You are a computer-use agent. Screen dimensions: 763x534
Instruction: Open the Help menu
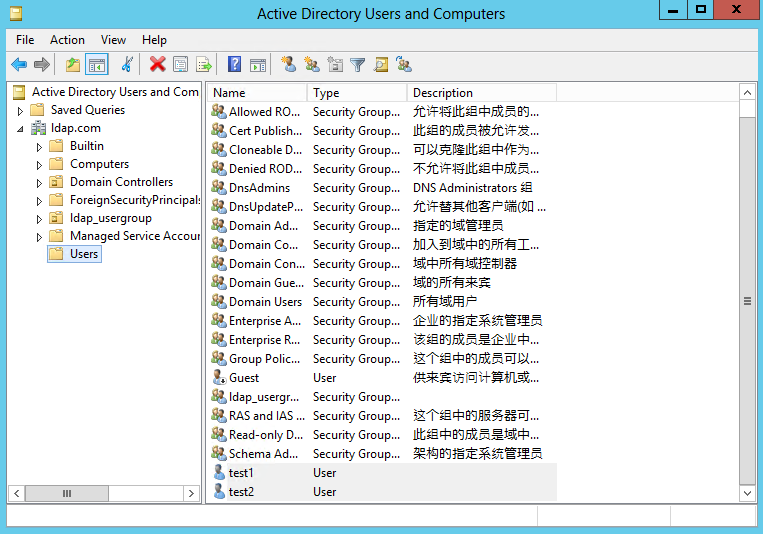[x=154, y=40]
